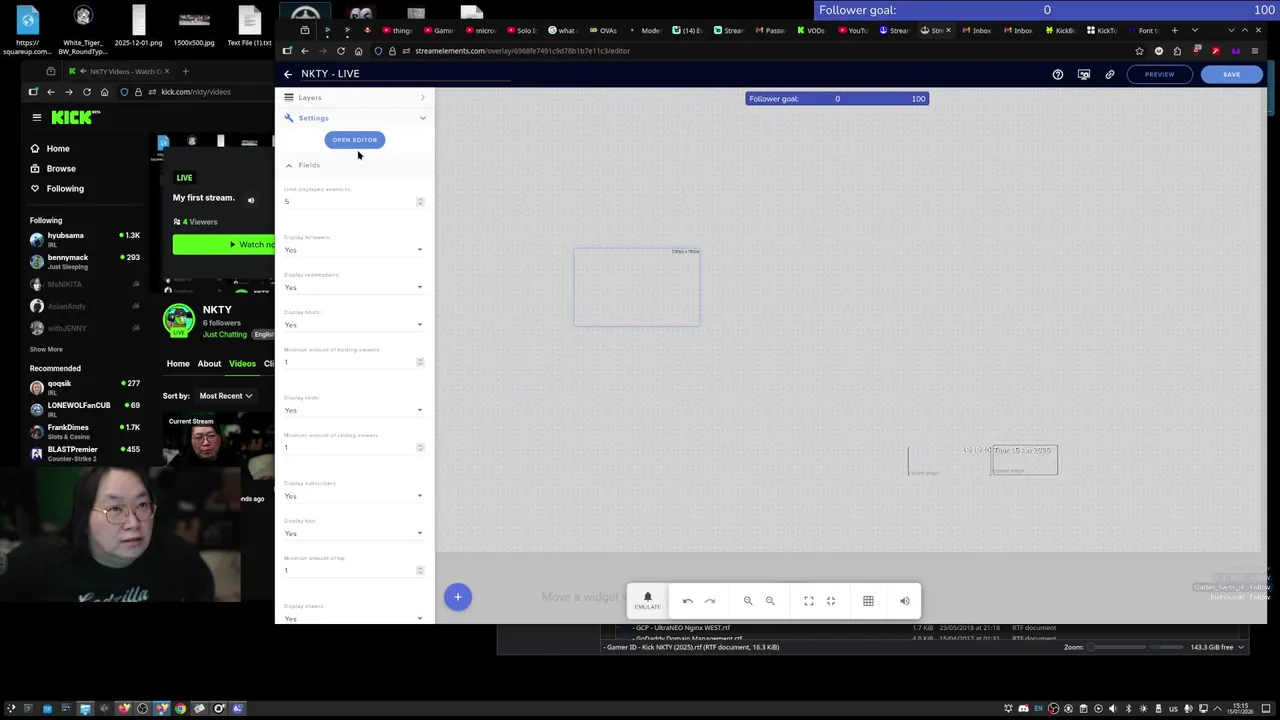Click the Minimum amount of hosting viewers field

pos(354,362)
